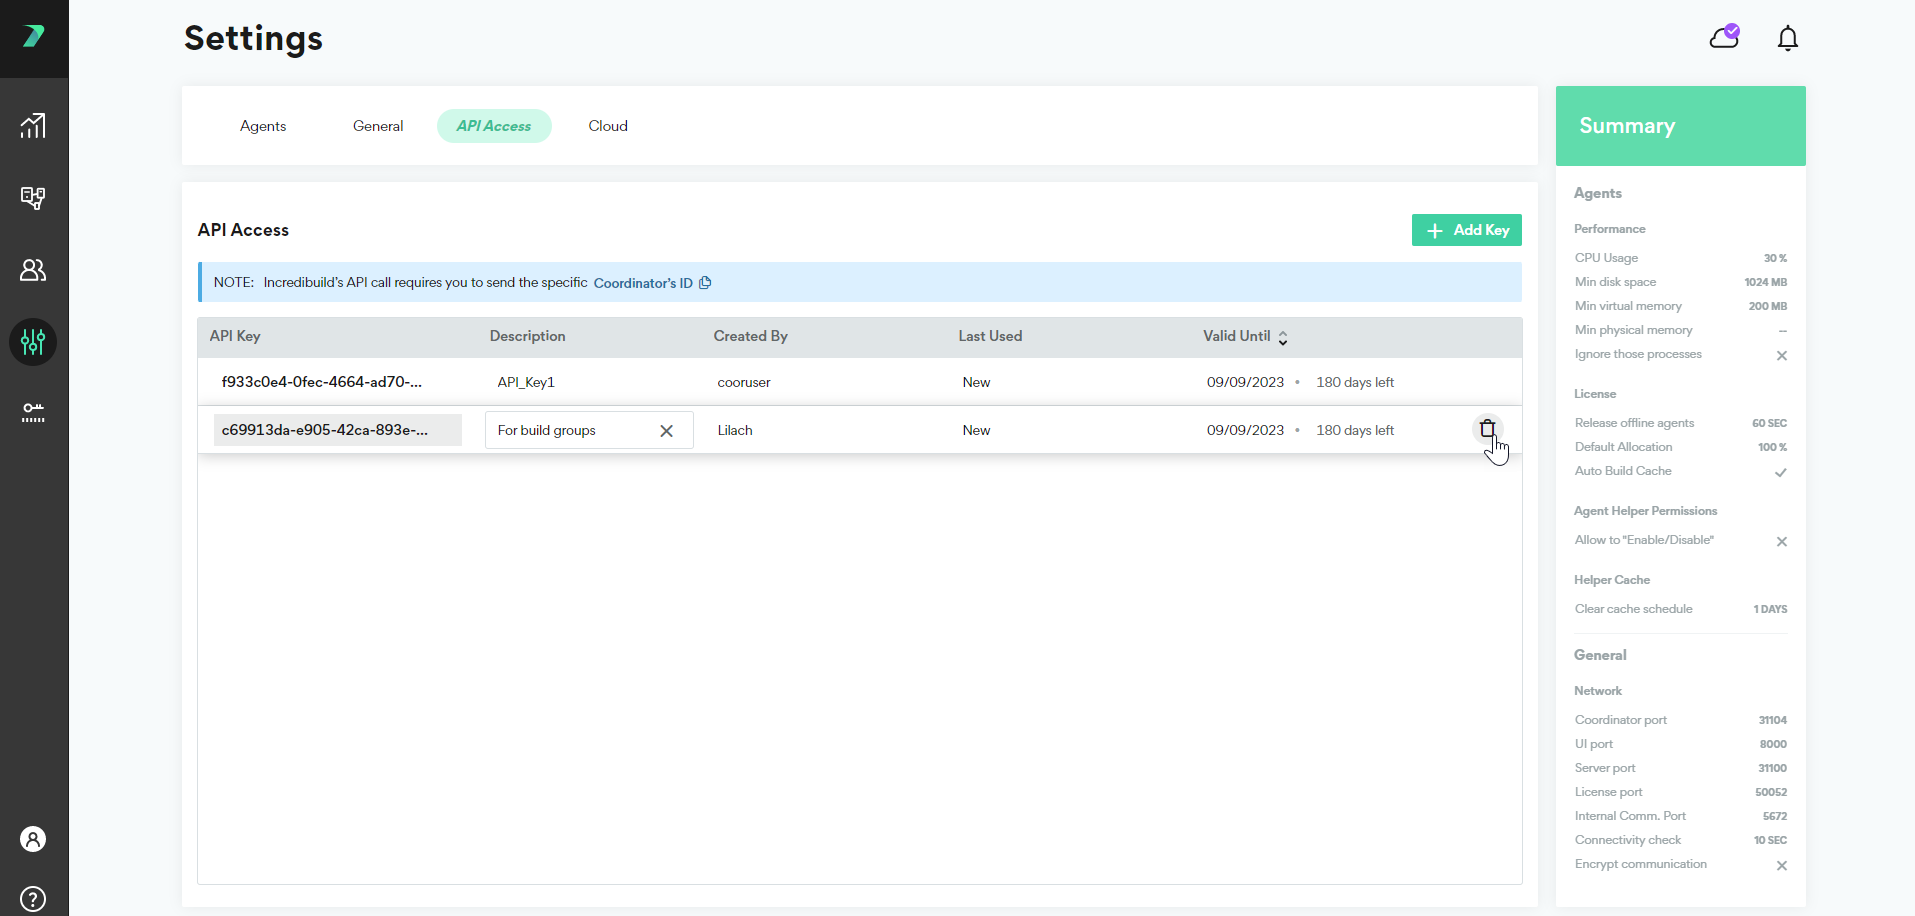Clear the 'For build groups' description field
Viewport: 1915px width, 916px height.
pos(666,431)
